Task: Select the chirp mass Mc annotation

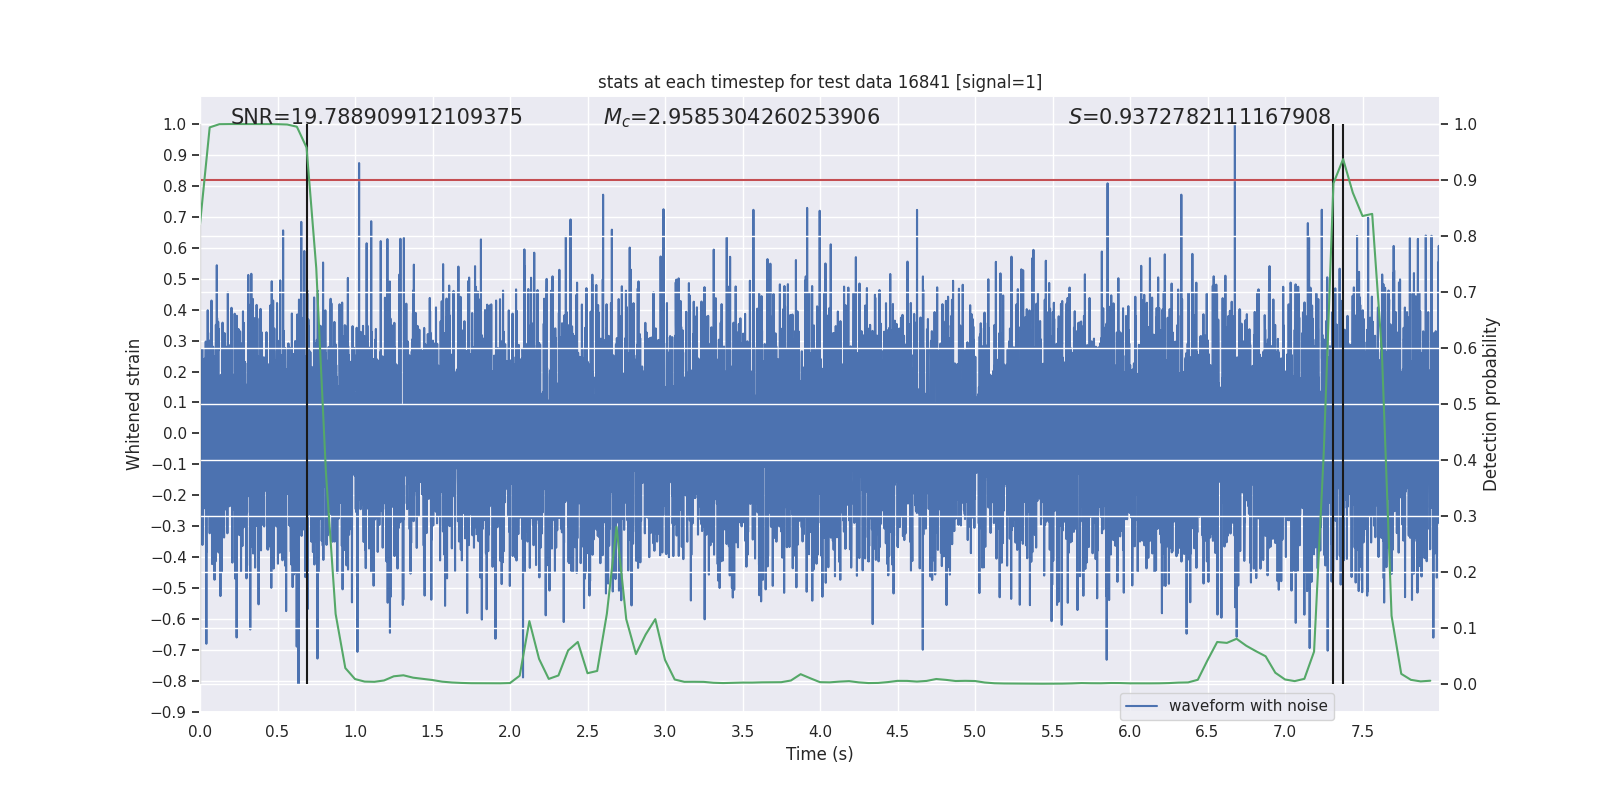Action: tap(741, 117)
